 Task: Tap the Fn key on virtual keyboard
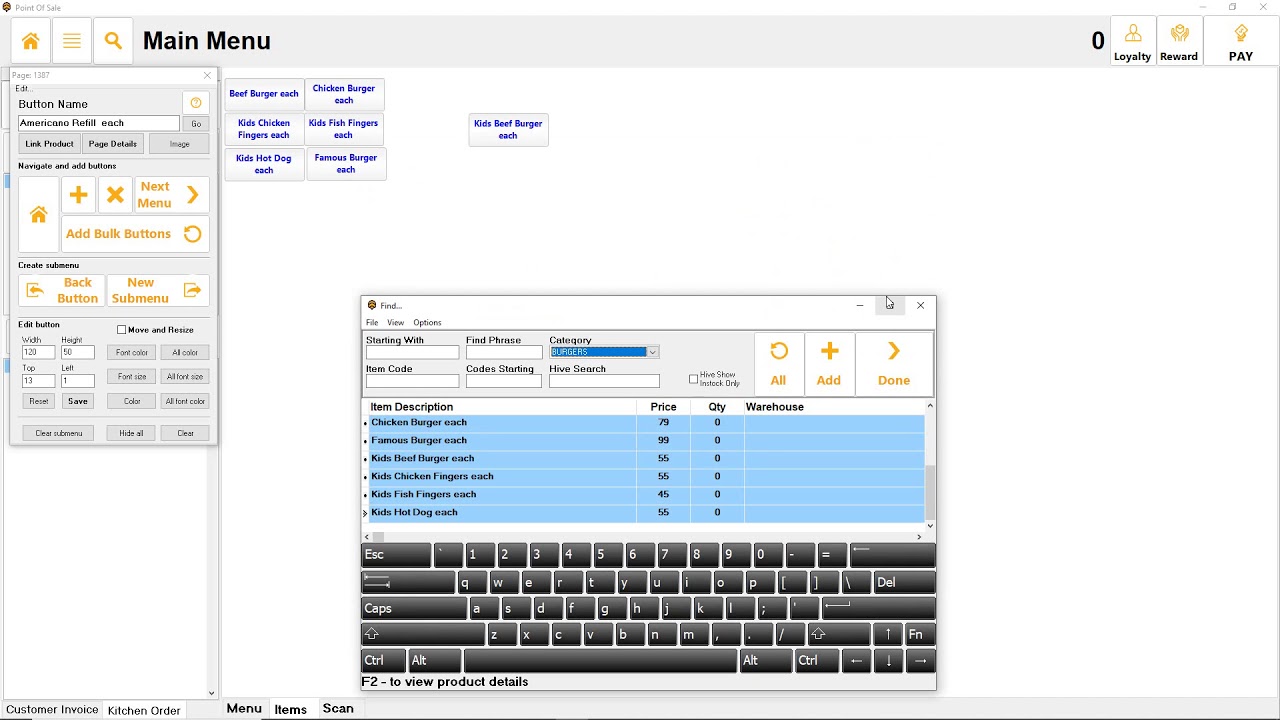point(919,635)
